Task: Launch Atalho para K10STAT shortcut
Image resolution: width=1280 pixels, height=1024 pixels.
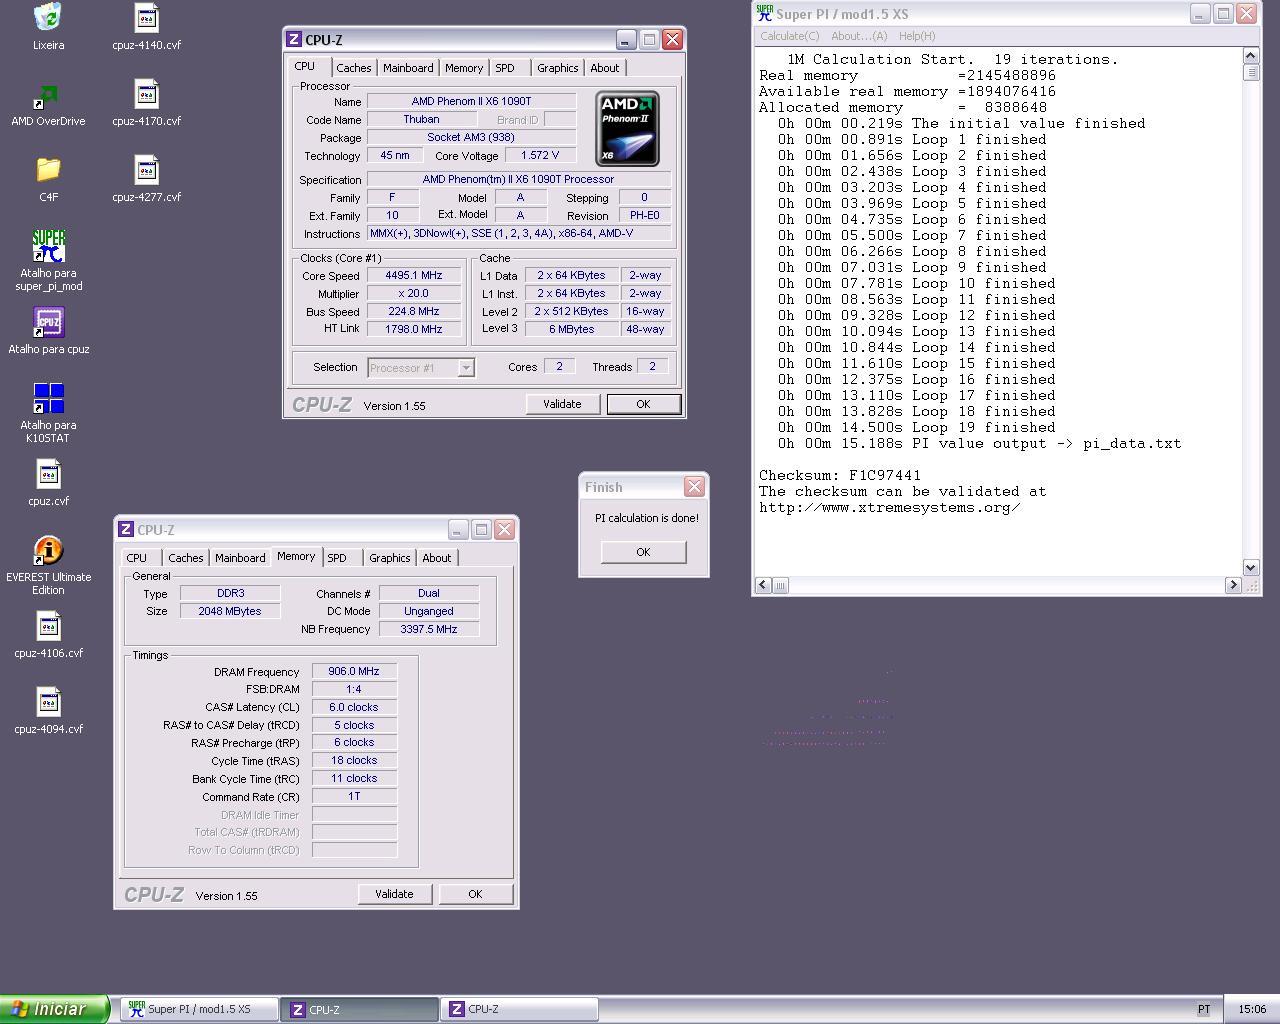Action: pyautogui.click(x=48, y=398)
